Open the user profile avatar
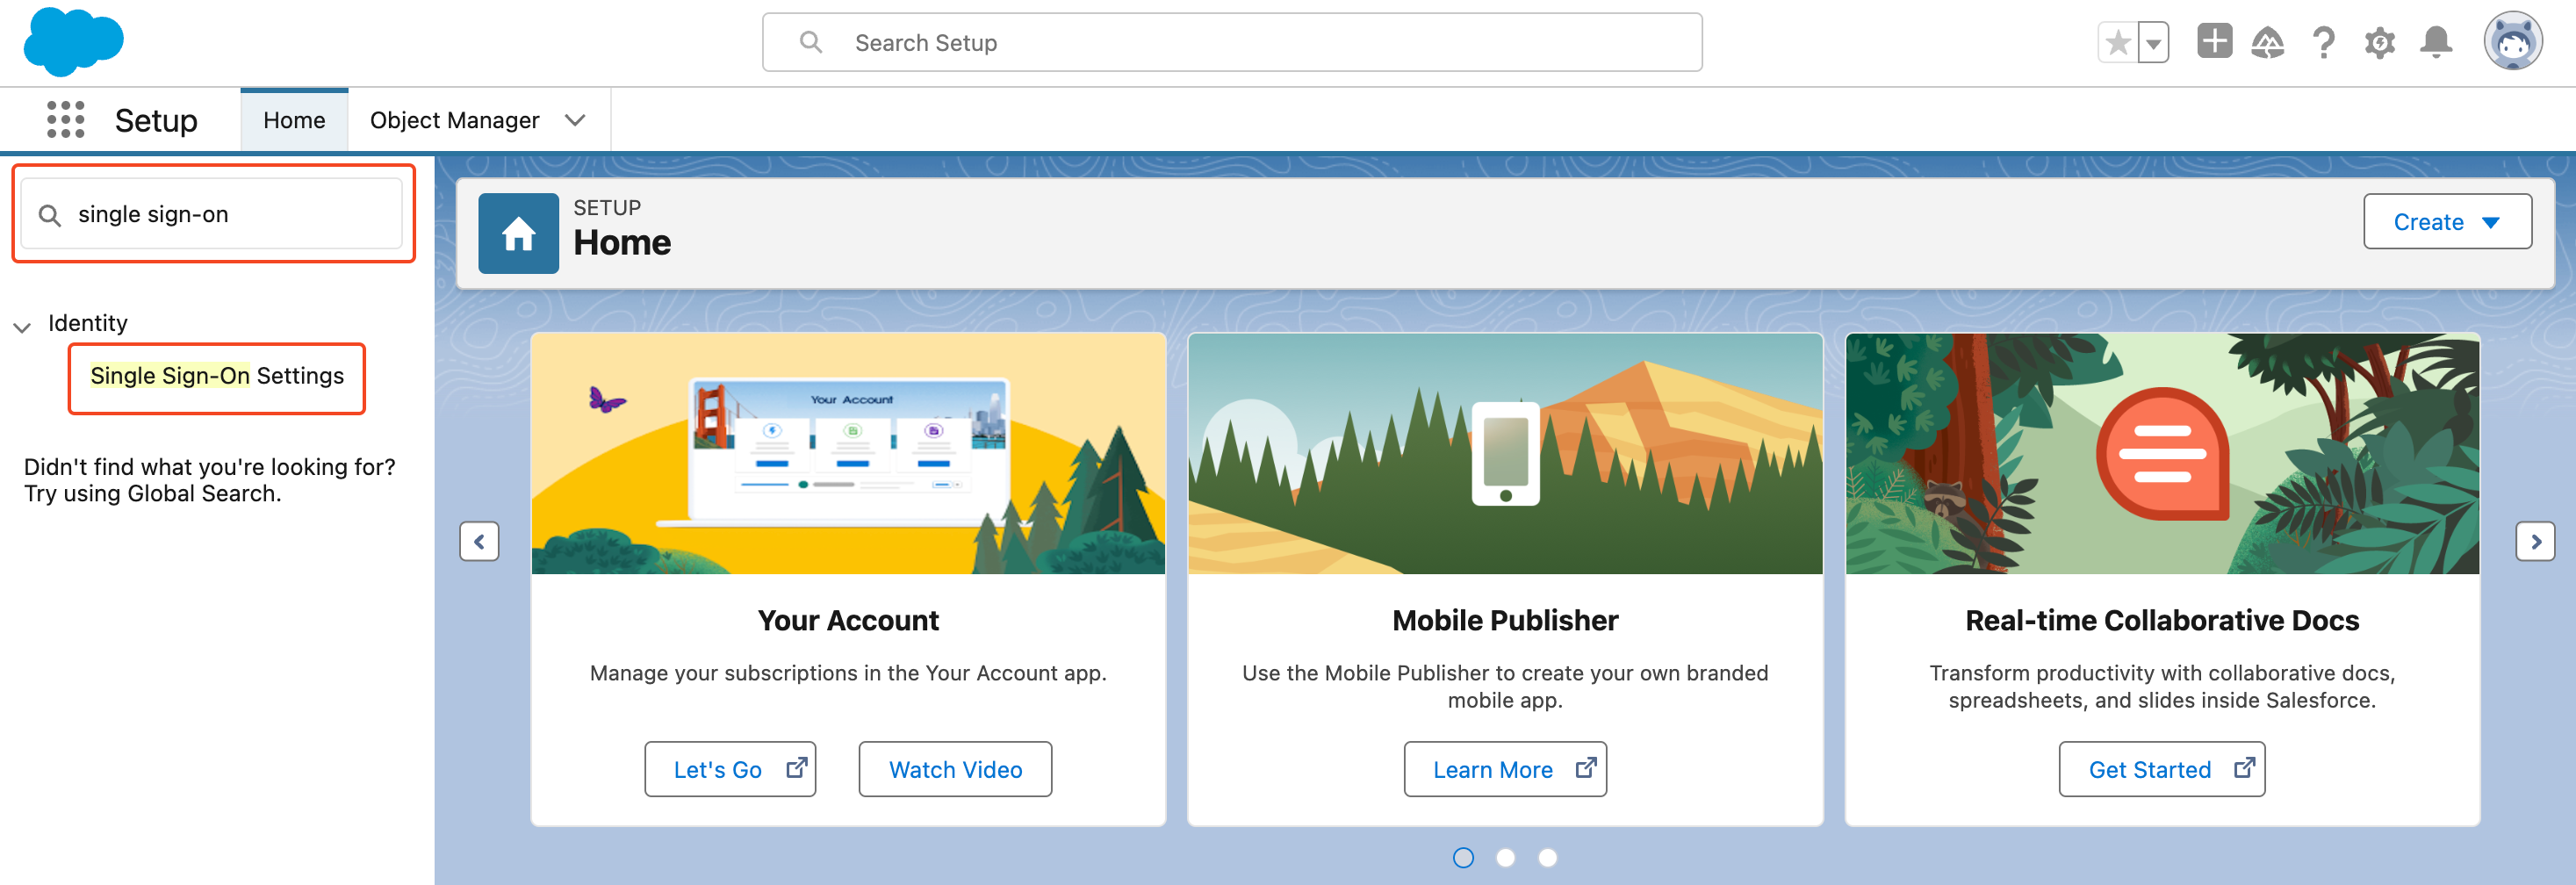2576x885 pixels. coord(2512,42)
